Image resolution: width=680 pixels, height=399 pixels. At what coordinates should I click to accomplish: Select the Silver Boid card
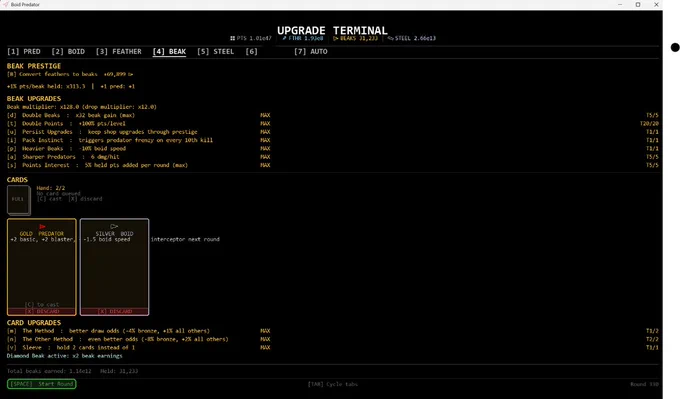pos(114,267)
